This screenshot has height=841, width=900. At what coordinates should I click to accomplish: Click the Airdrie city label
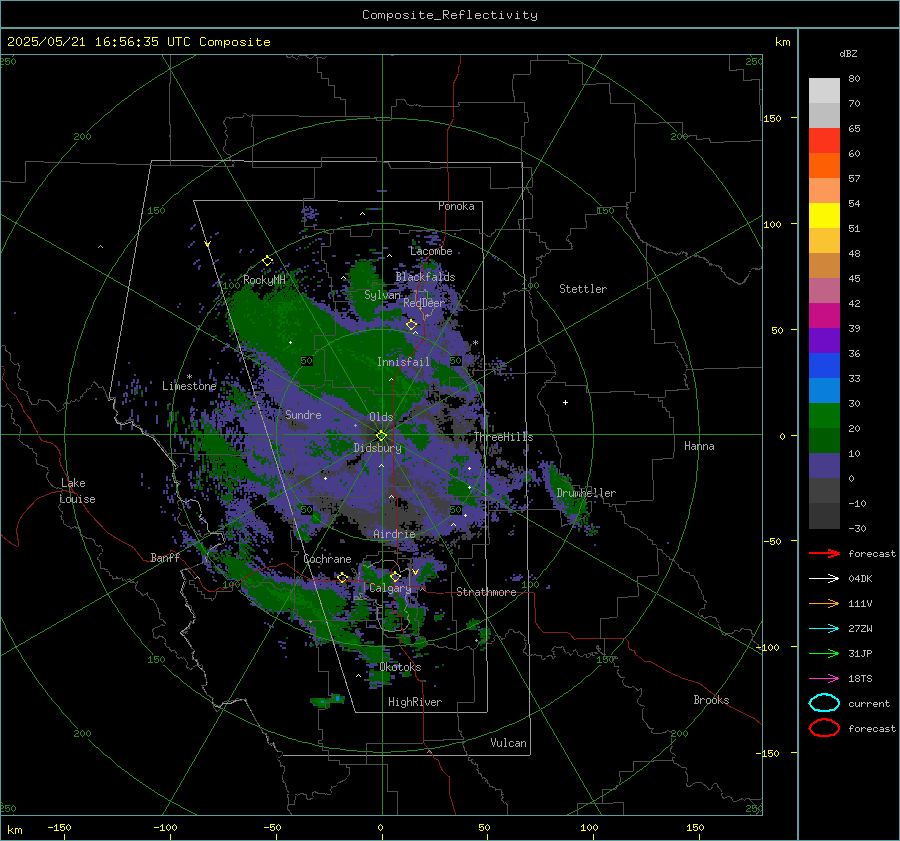[x=394, y=534]
